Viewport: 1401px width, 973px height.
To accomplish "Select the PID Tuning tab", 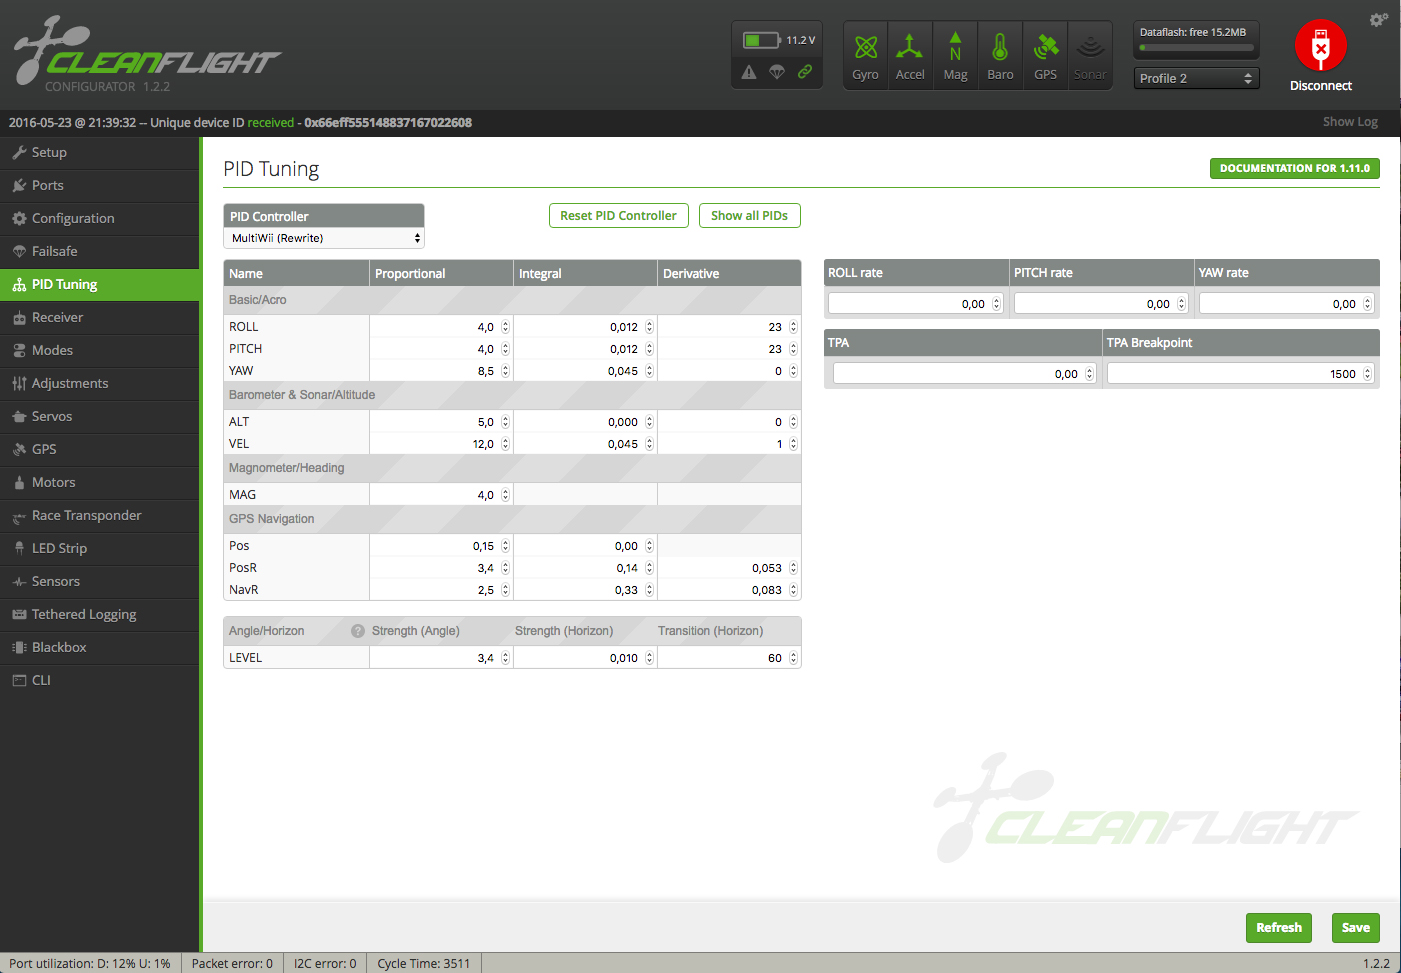I will pos(100,284).
